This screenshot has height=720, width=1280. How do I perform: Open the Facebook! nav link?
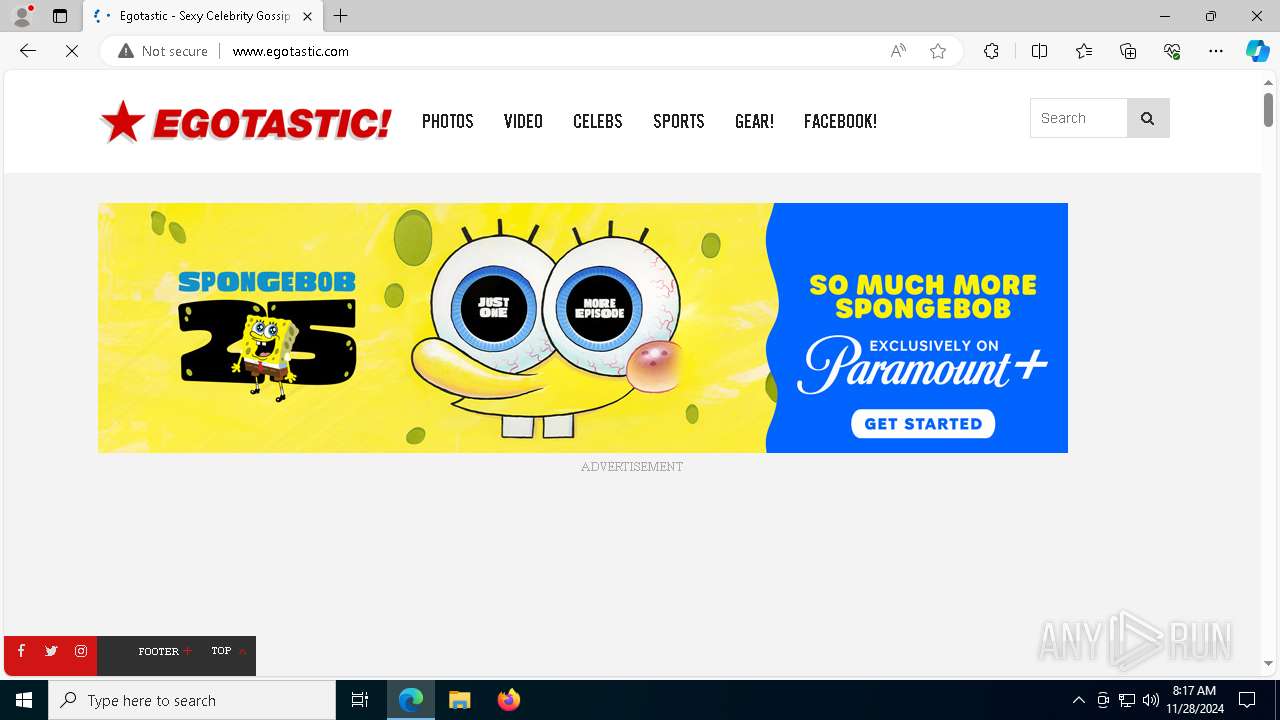[x=840, y=121]
